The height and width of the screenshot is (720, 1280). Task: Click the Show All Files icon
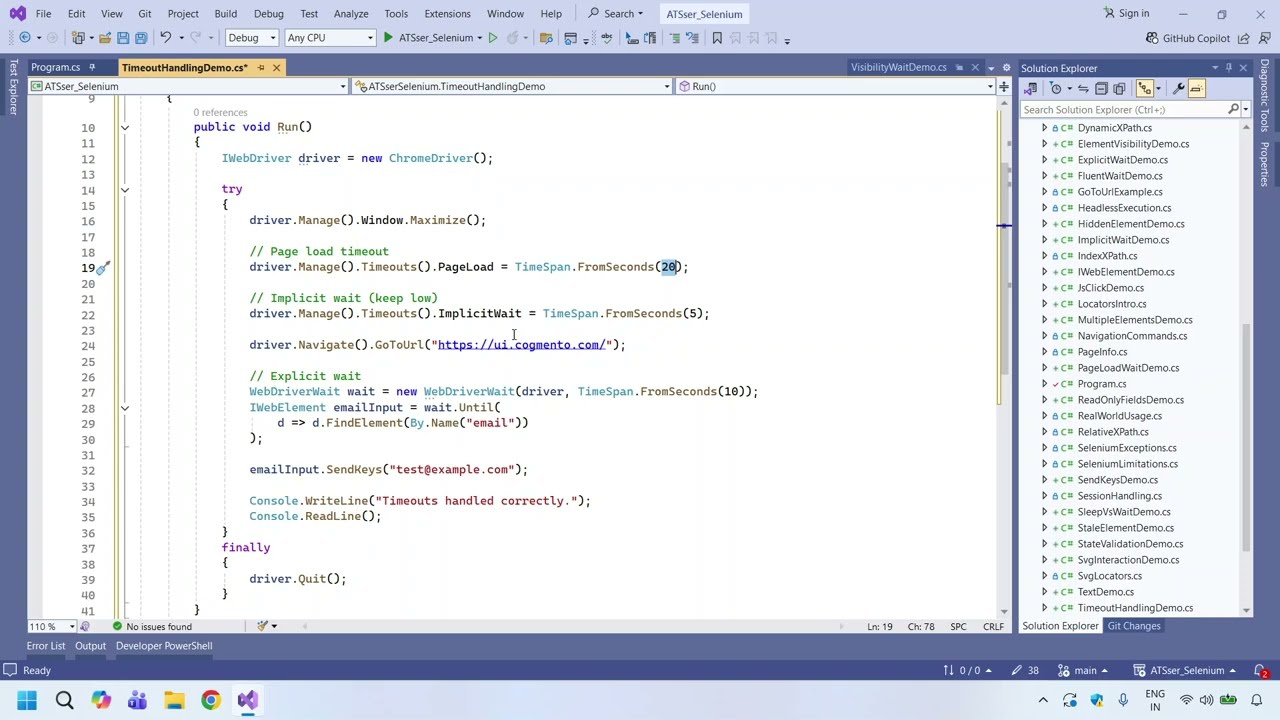click(1119, 88)
